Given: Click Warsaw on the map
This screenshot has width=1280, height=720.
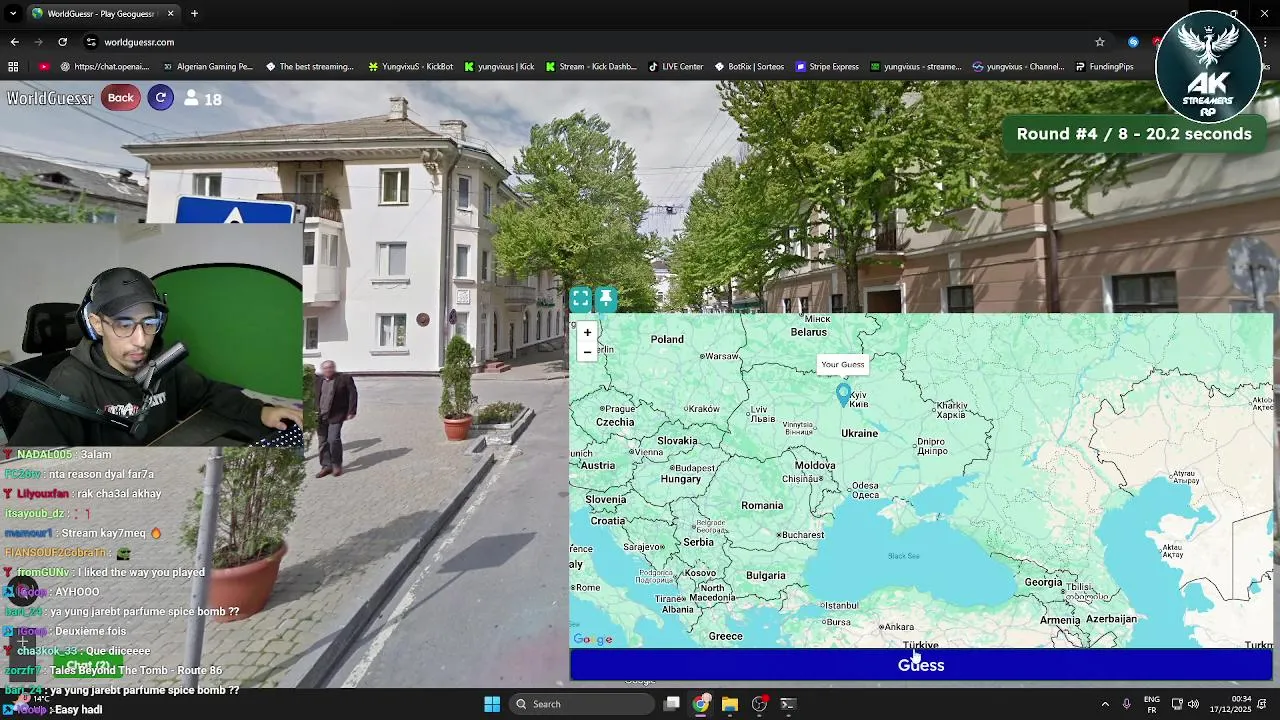Looking at the screenshot, I should point(720,356).
